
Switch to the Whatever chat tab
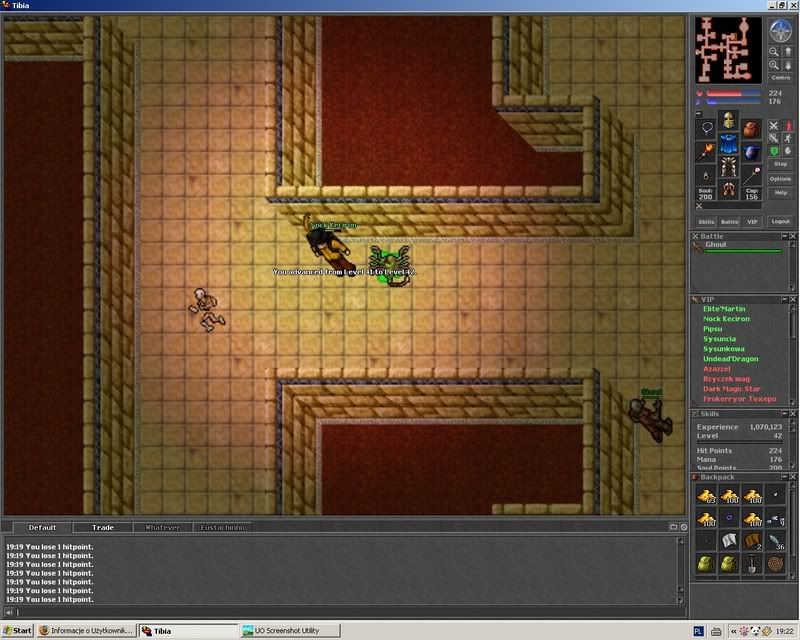coord(162,527)
